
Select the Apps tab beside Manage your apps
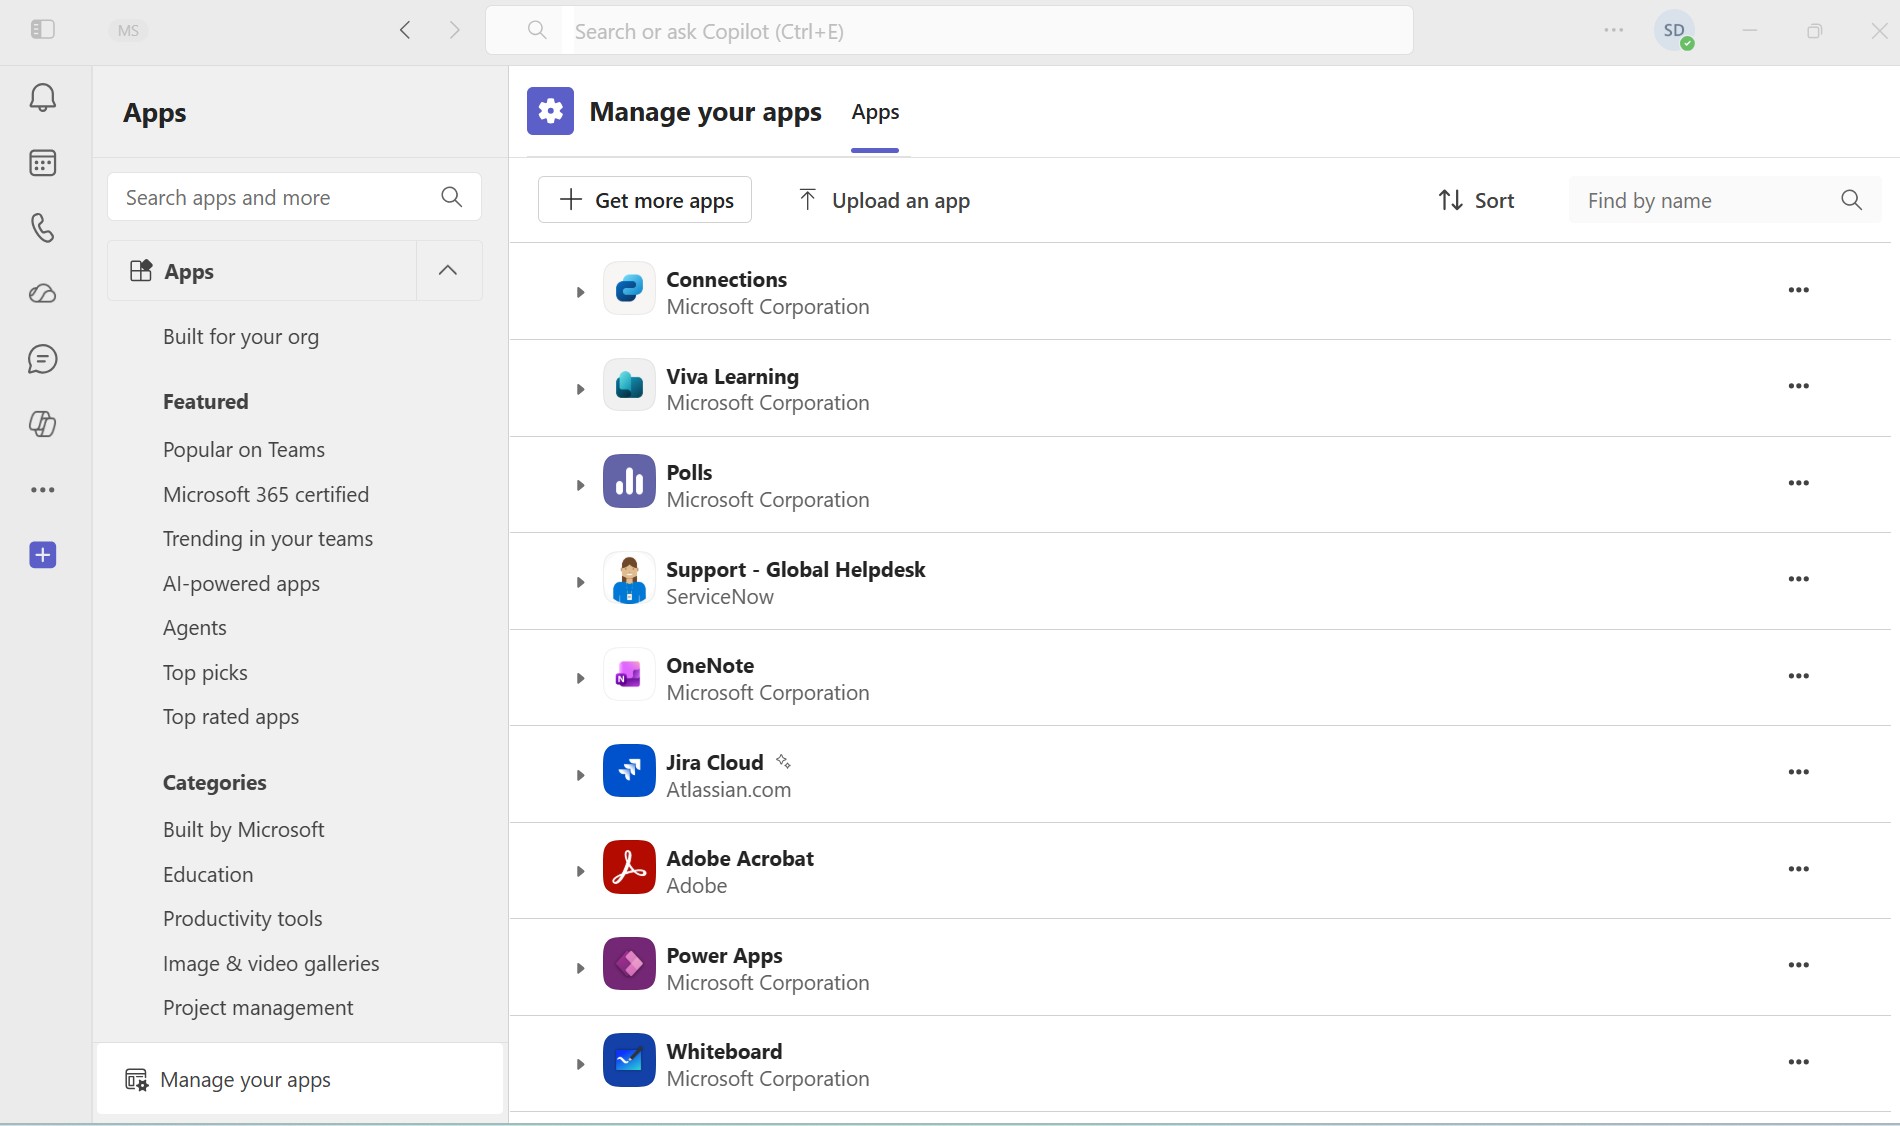coord(875,113)
